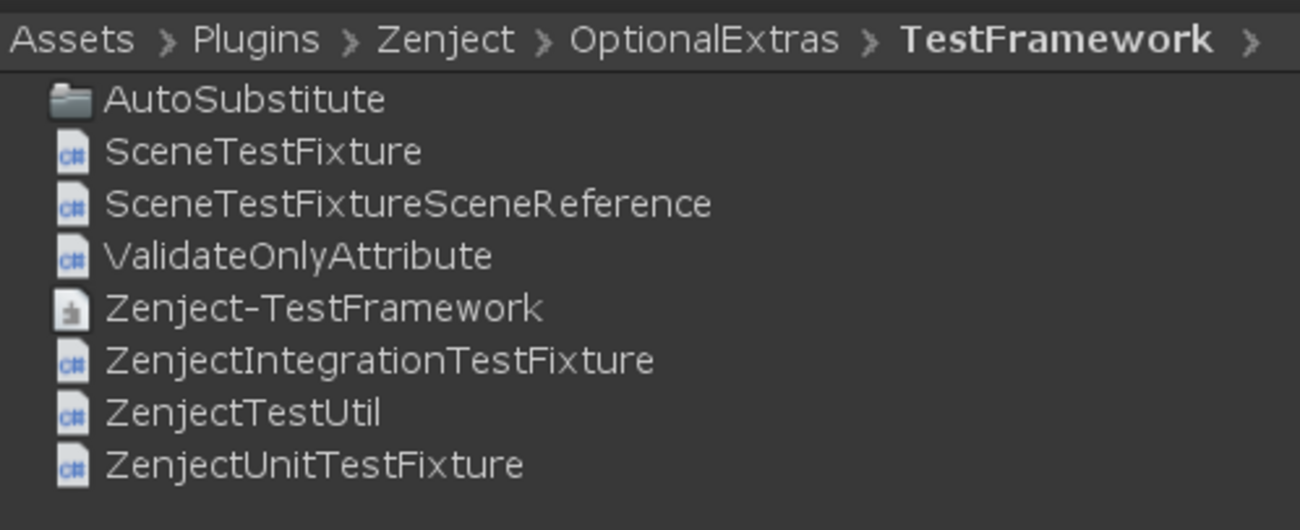This screenshot has height=530, width=1300.
Task: Click the SceneTestFixture C# script icon
Action: 72,153
